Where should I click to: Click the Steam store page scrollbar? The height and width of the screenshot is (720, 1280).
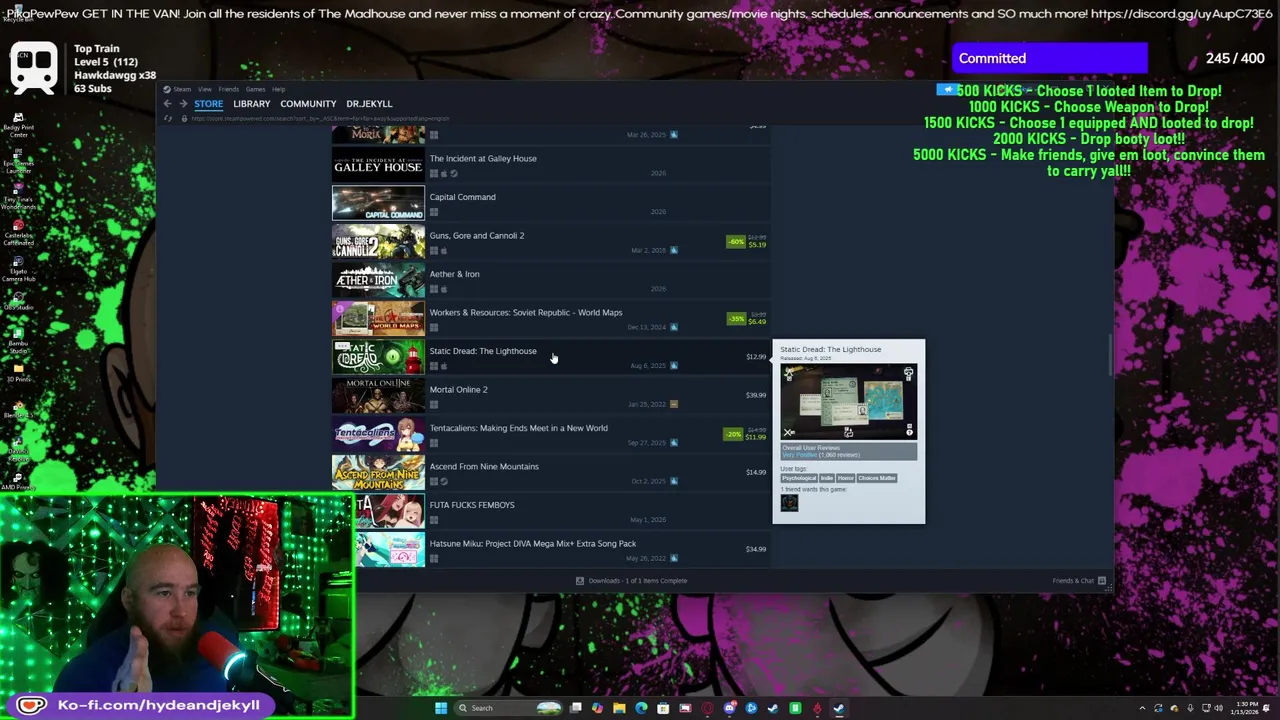coord(1110,356)
